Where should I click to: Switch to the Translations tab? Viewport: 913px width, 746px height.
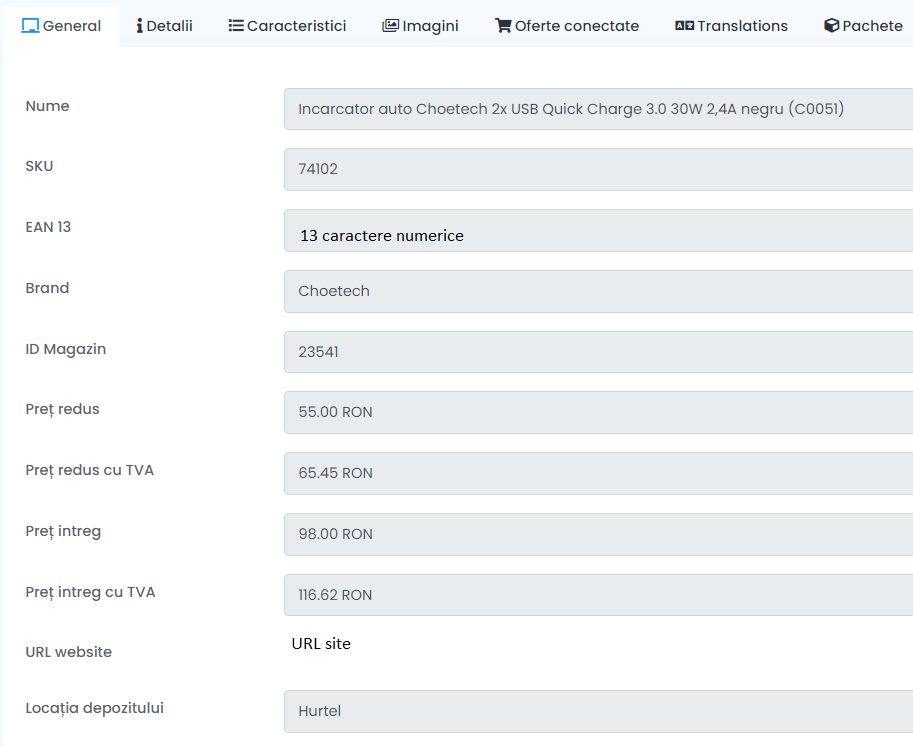pos(731,26)
